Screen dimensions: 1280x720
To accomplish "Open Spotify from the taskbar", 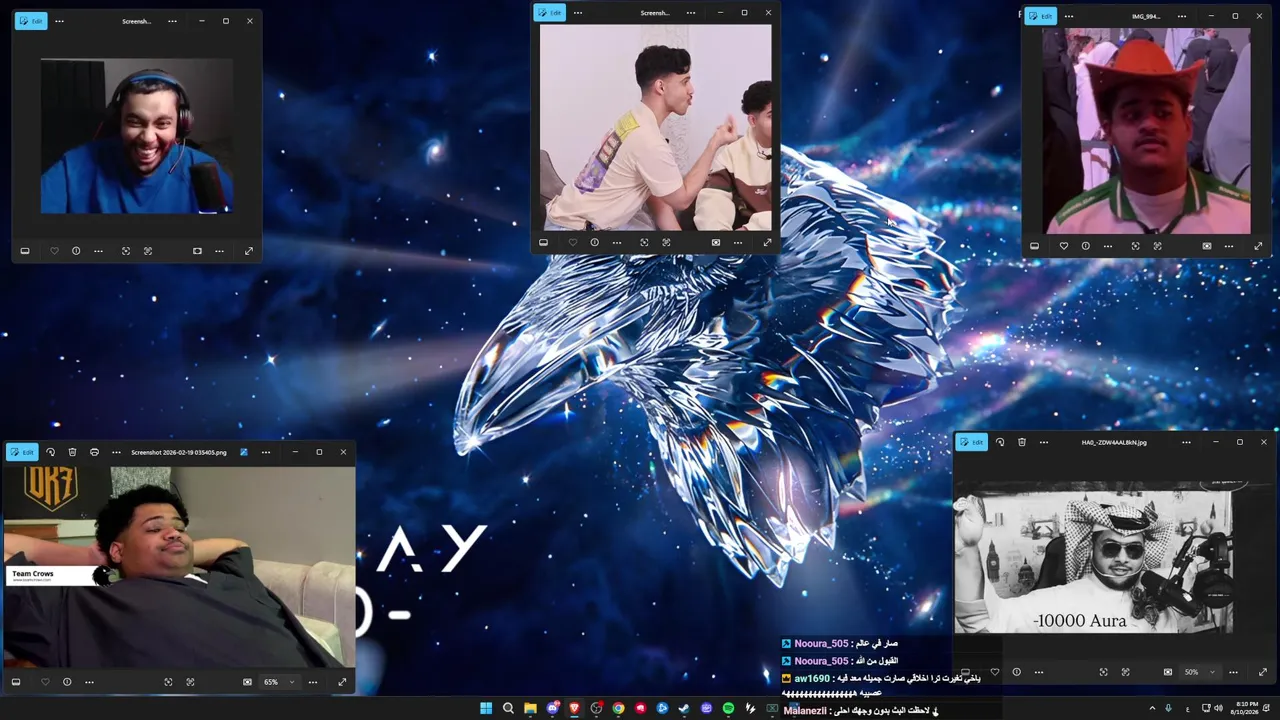I will (728, 709).
